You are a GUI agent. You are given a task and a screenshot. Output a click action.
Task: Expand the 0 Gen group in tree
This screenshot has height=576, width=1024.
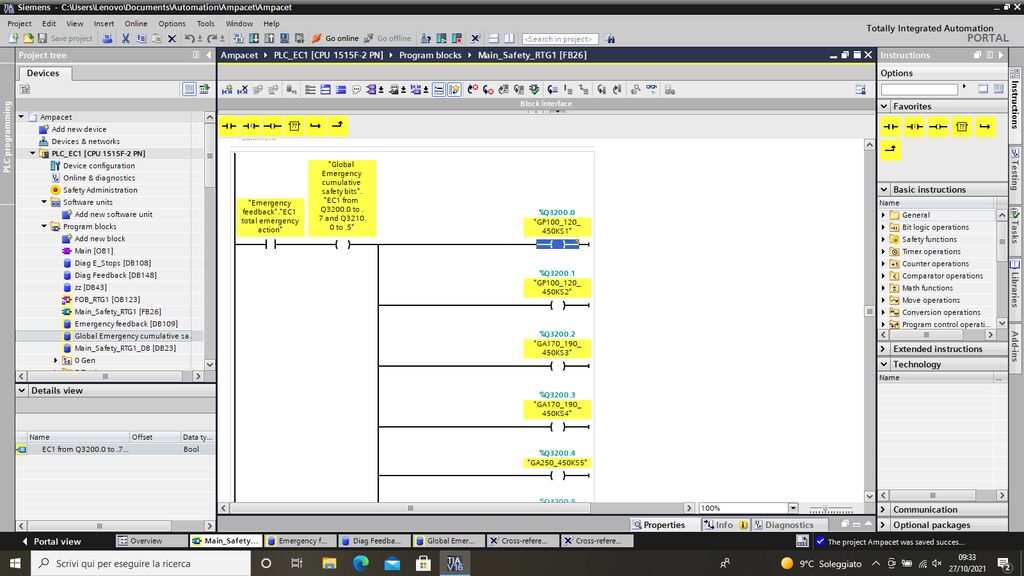(x=56, y=360)
